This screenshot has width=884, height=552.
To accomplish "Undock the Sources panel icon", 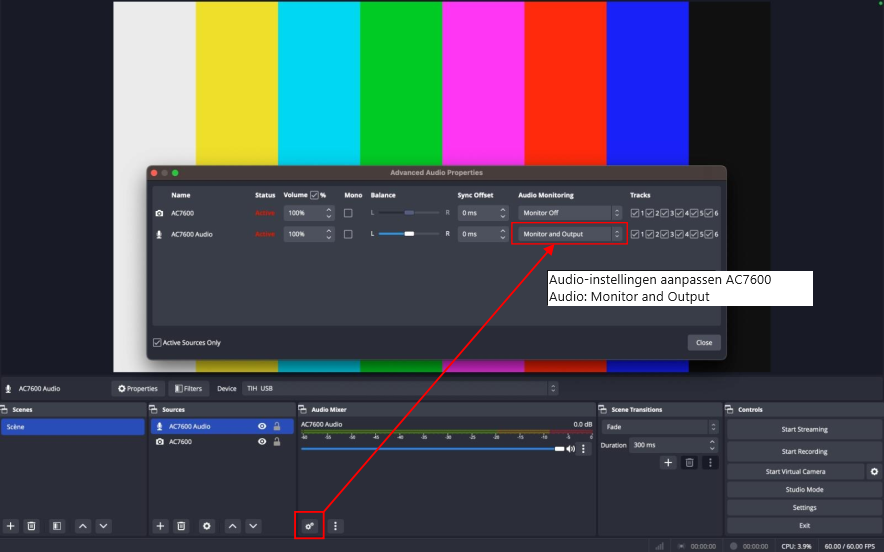I will tap(153, 409).
